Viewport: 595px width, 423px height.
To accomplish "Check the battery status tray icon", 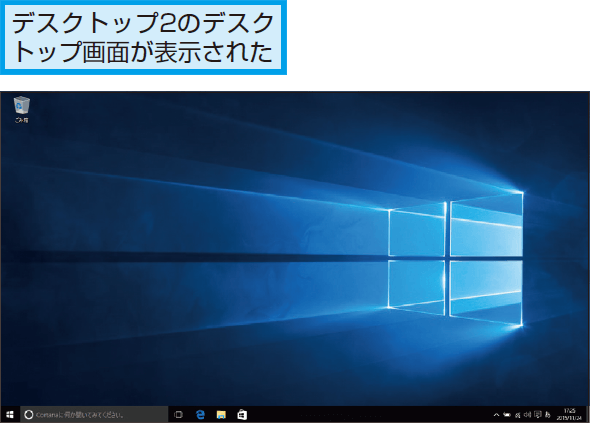I will 507,415.
